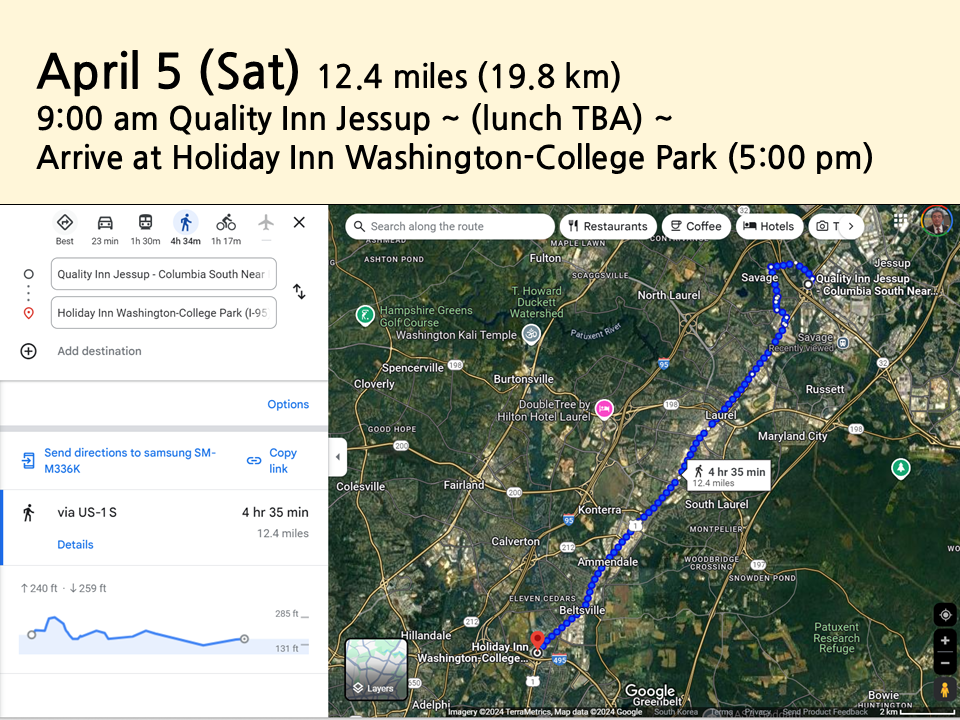Select the Cycling mode bike icon
Viewport: 960px width, 720px height.
tap(226, 222)
